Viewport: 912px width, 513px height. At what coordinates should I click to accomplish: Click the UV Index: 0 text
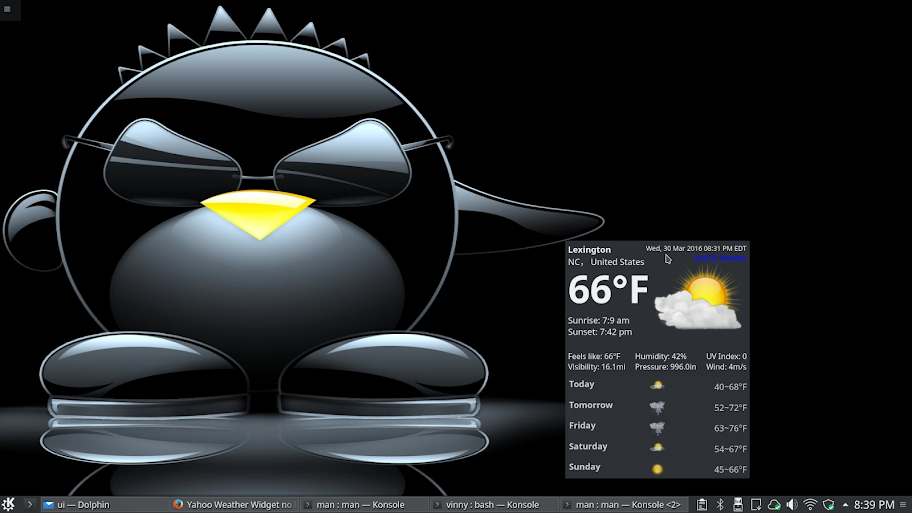coord(726,356)
